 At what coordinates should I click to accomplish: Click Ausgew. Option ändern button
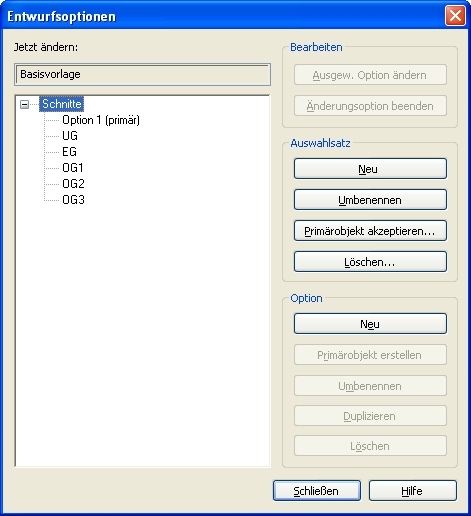(370, 75)
